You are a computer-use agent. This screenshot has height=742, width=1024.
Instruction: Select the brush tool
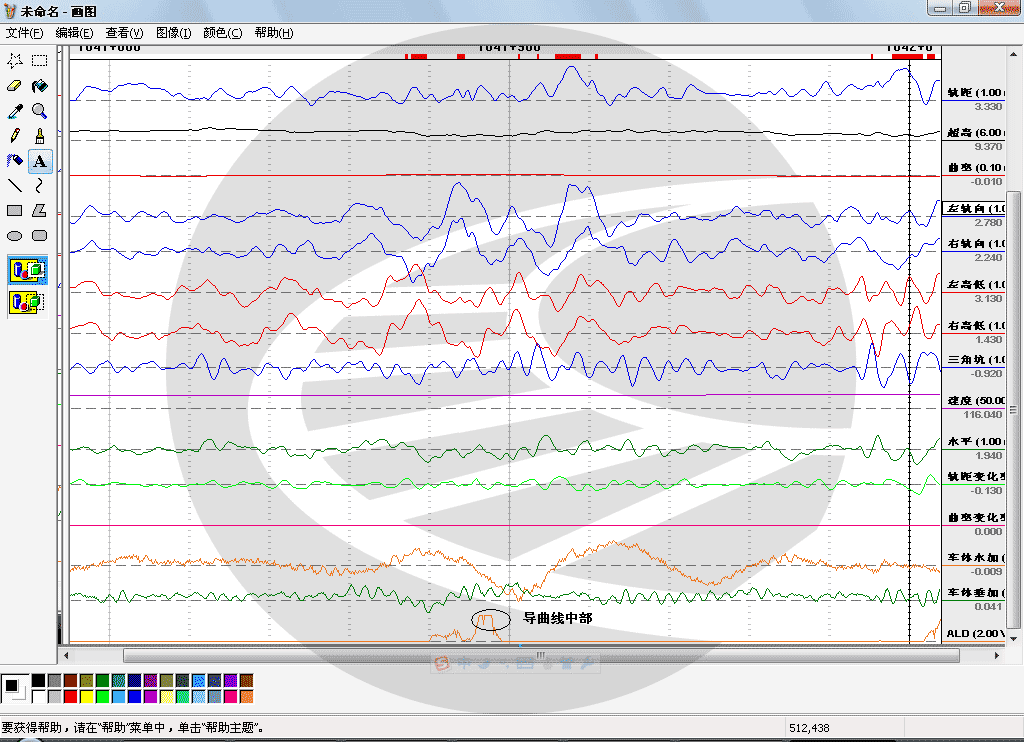(x=40, y=136)
